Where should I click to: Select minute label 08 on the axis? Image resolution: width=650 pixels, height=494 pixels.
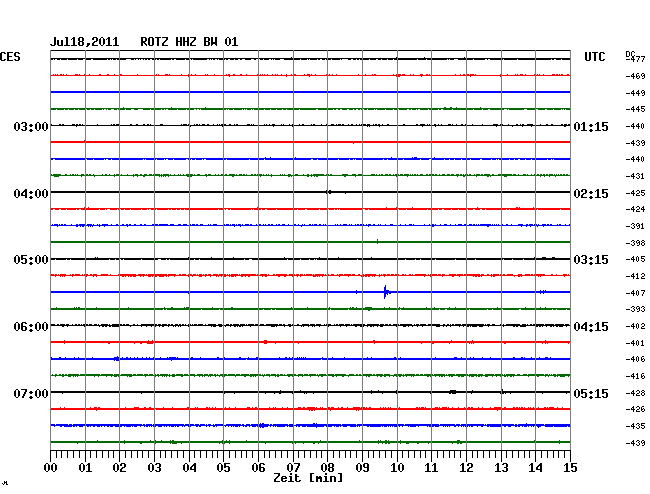pos(327,468)
